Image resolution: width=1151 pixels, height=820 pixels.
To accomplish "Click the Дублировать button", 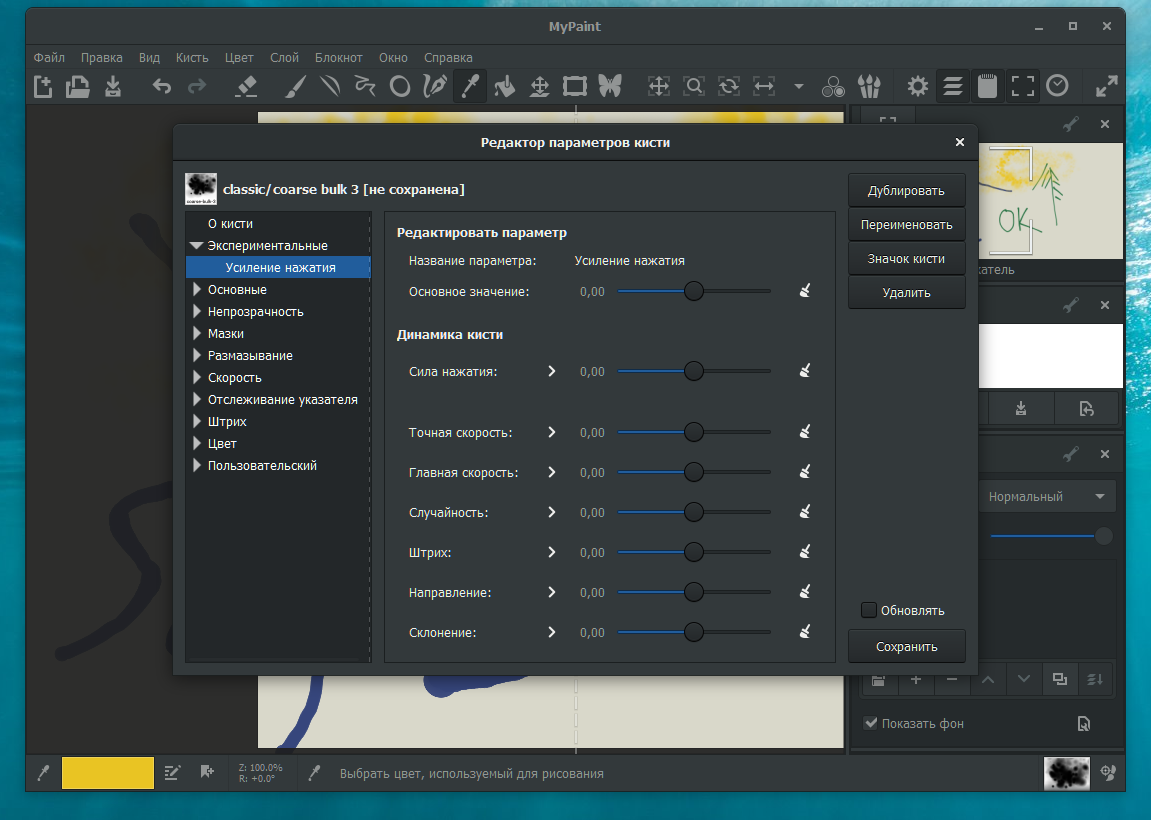I will click(x=907, y=190).
